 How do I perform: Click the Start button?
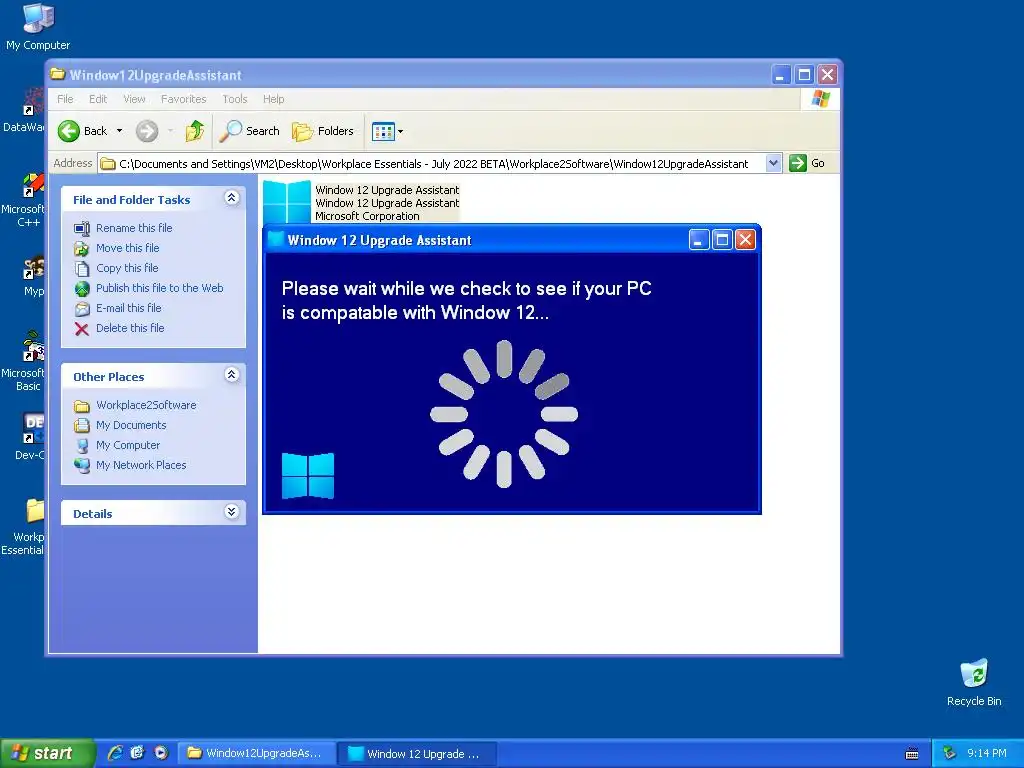pyautogui.click(x=48, y=753)
